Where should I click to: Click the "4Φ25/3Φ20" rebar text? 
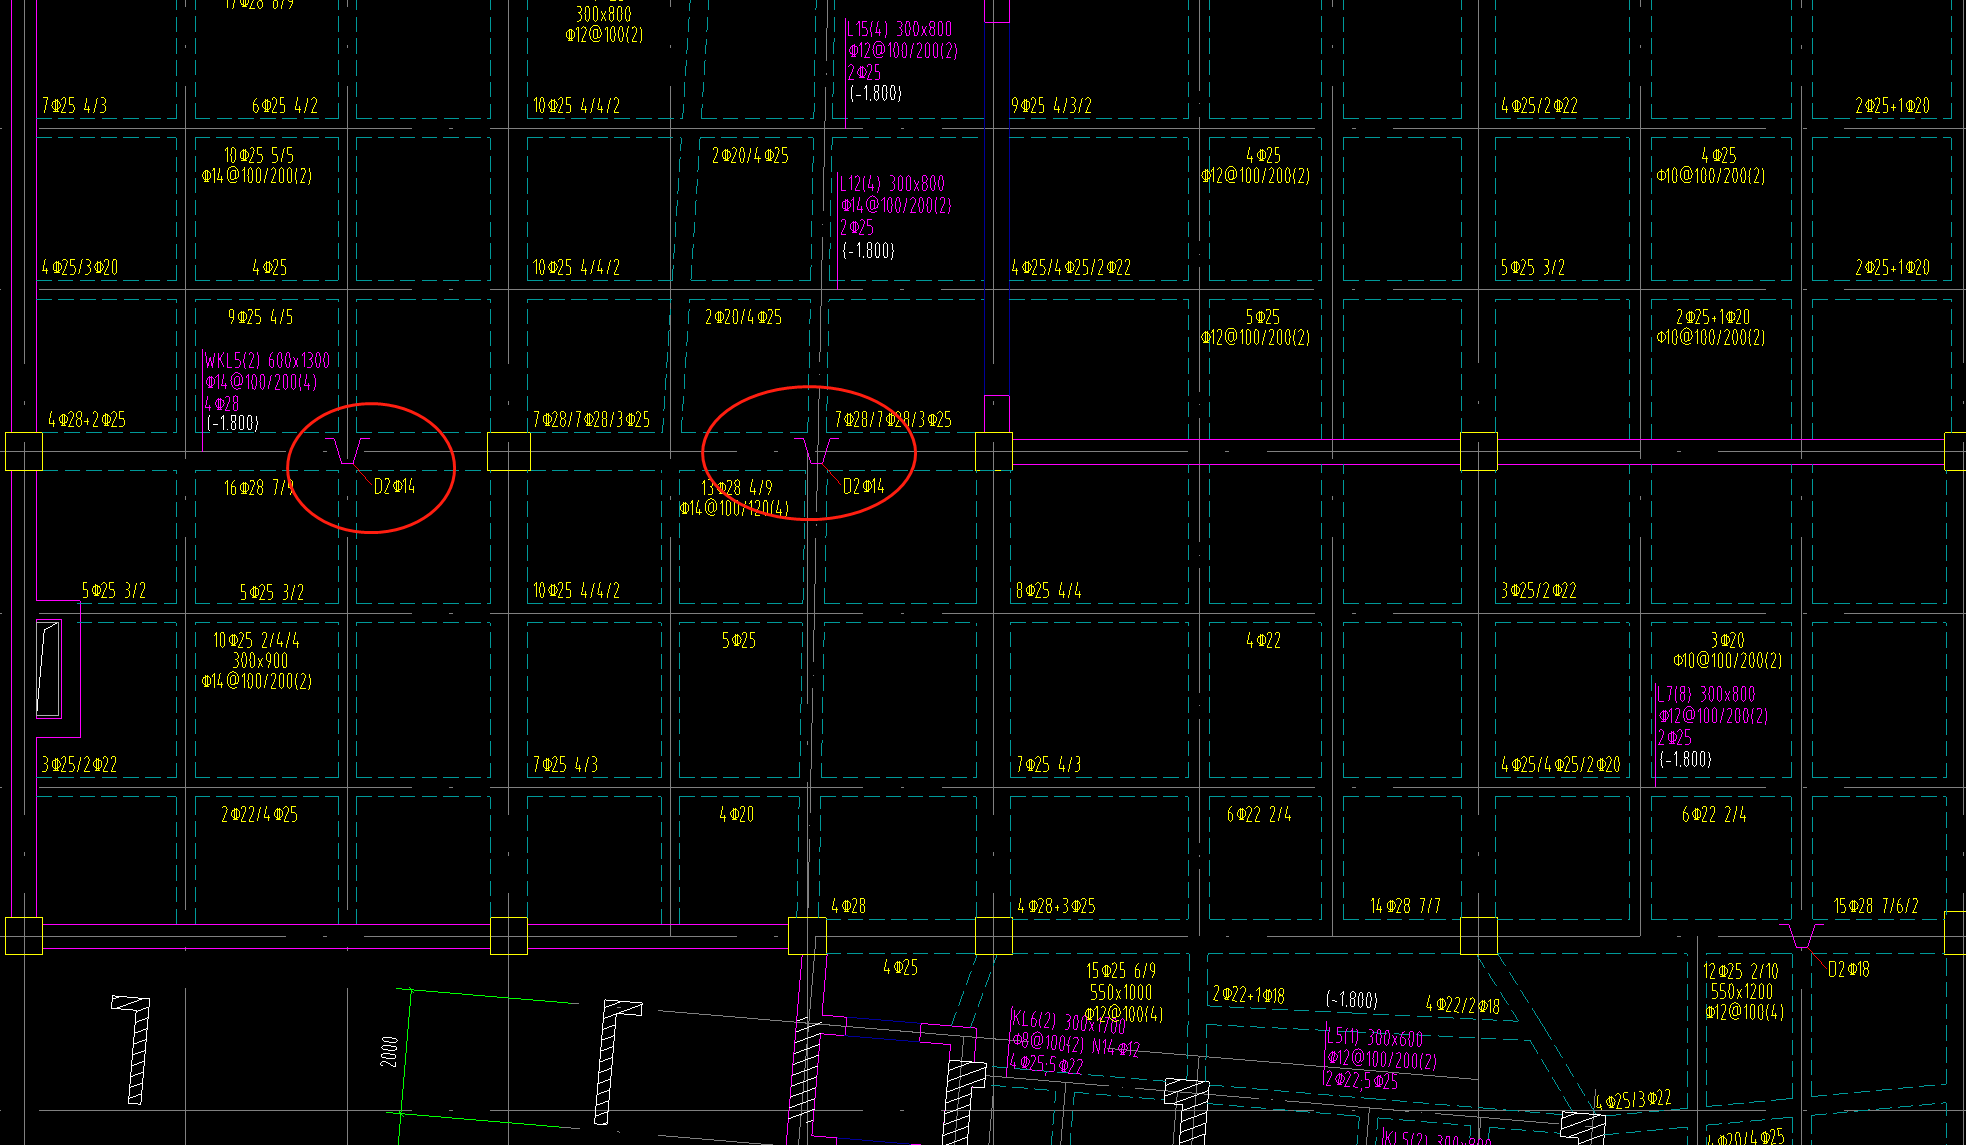coord(80,268)
